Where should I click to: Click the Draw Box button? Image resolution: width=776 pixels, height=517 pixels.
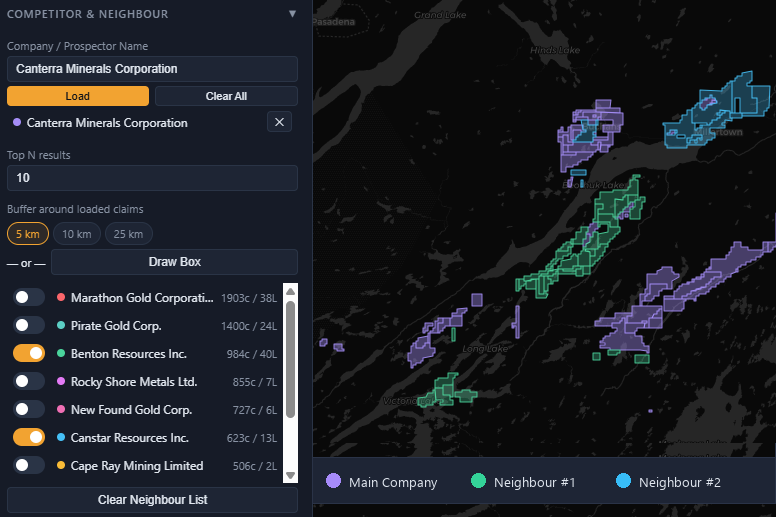tap(174, 262)
